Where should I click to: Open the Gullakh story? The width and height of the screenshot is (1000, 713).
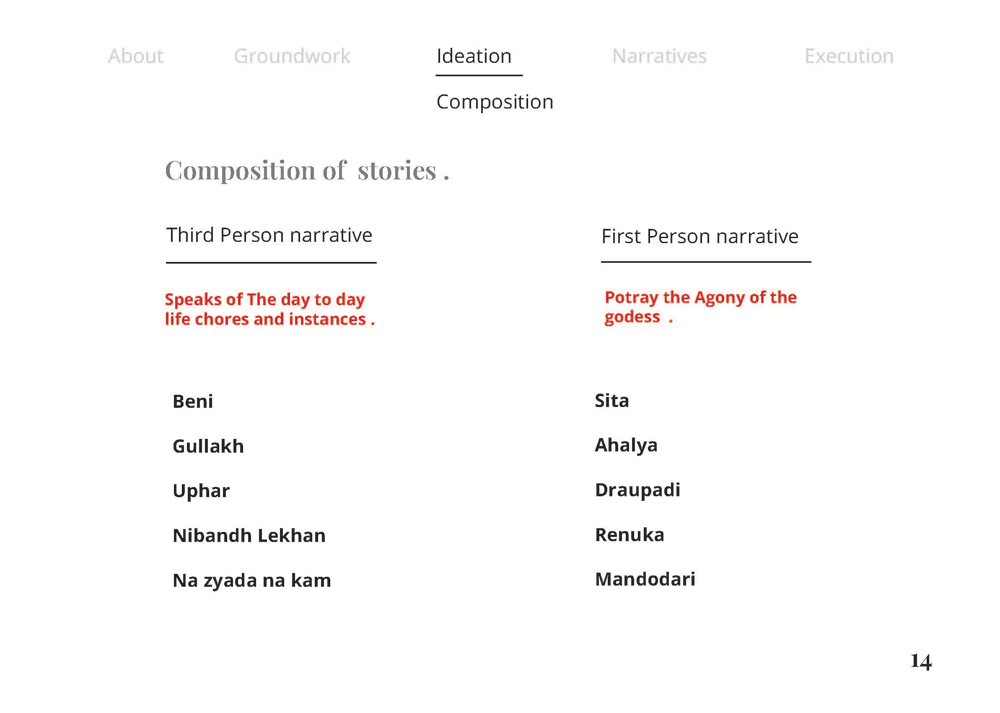pos(208,446)
